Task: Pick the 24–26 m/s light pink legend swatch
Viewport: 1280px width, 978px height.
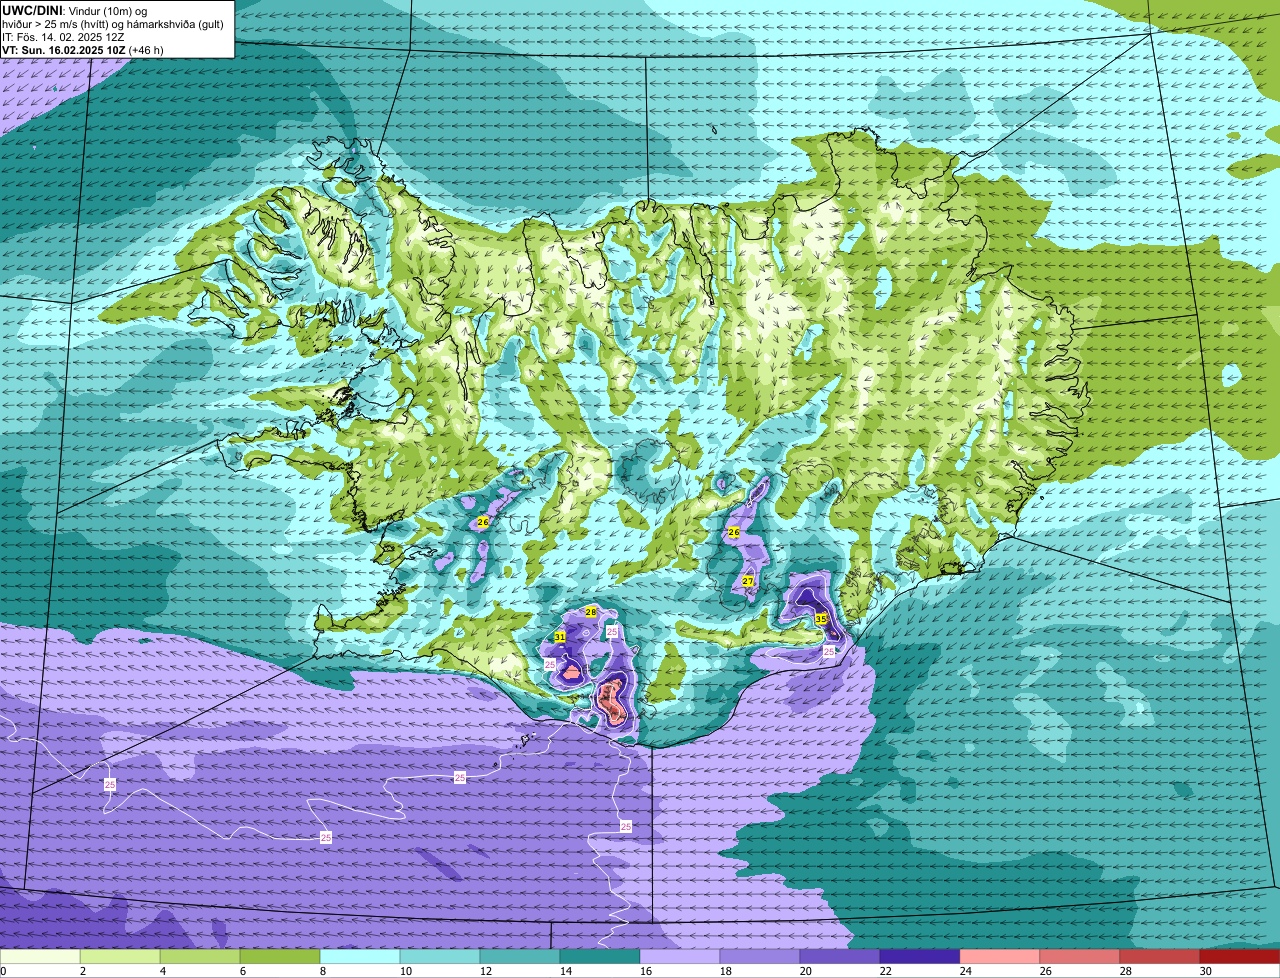Action: pyautogui.click(x=1000, y=956)
